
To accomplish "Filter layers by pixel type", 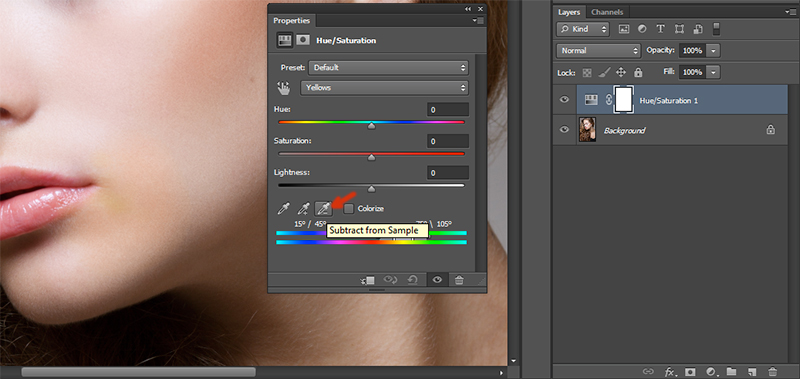I will (x=624, y=29).
